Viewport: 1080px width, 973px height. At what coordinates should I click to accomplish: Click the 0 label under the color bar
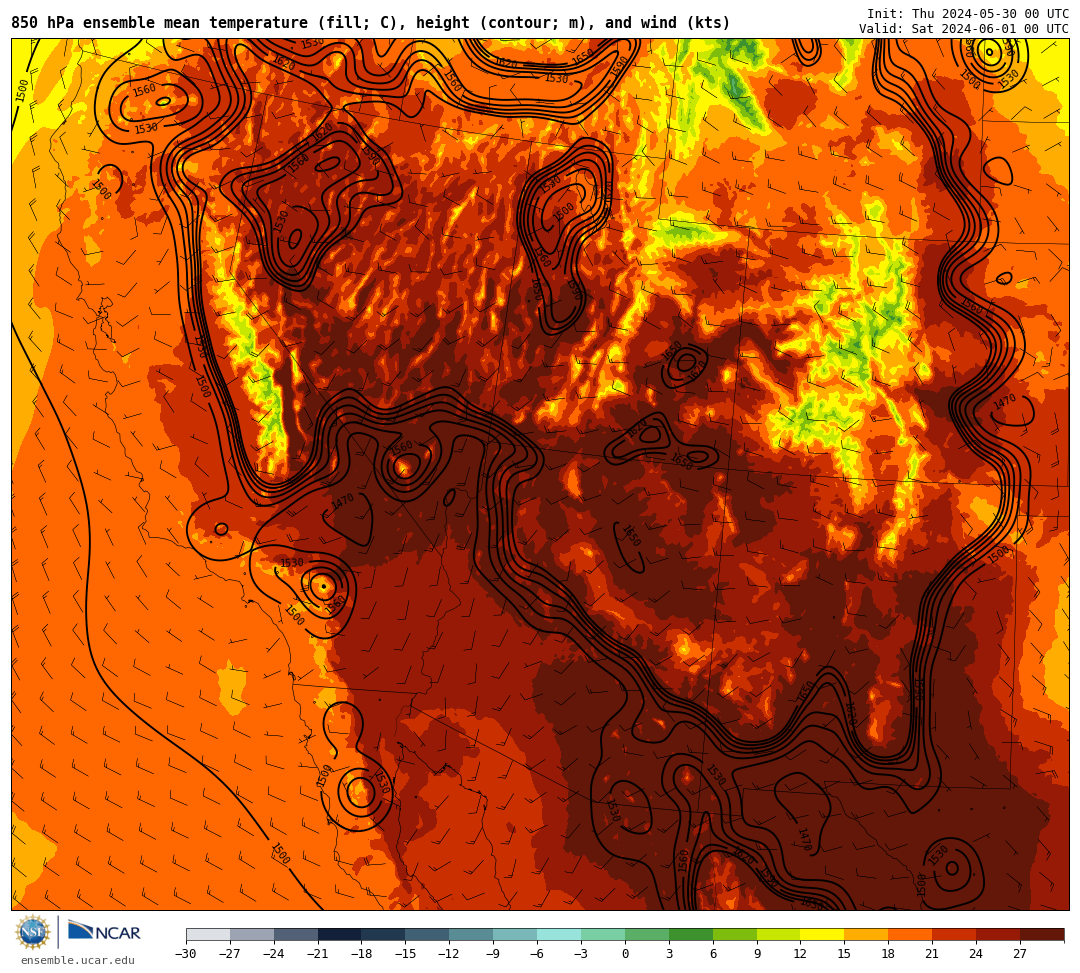[x=625, y=954]
